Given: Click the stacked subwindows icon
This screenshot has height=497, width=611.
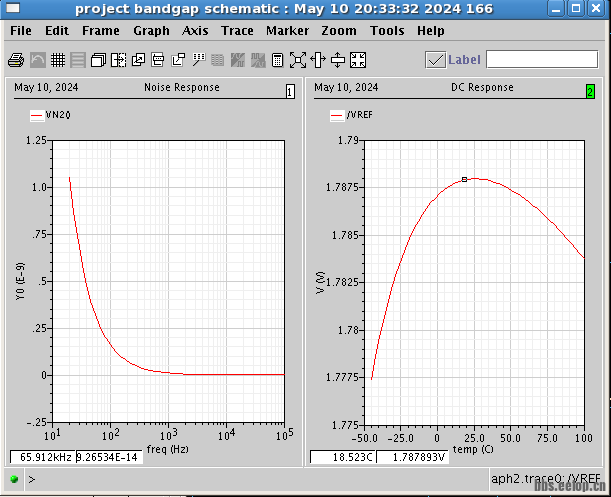Looking at the screenshot, I should pos(98,60).
